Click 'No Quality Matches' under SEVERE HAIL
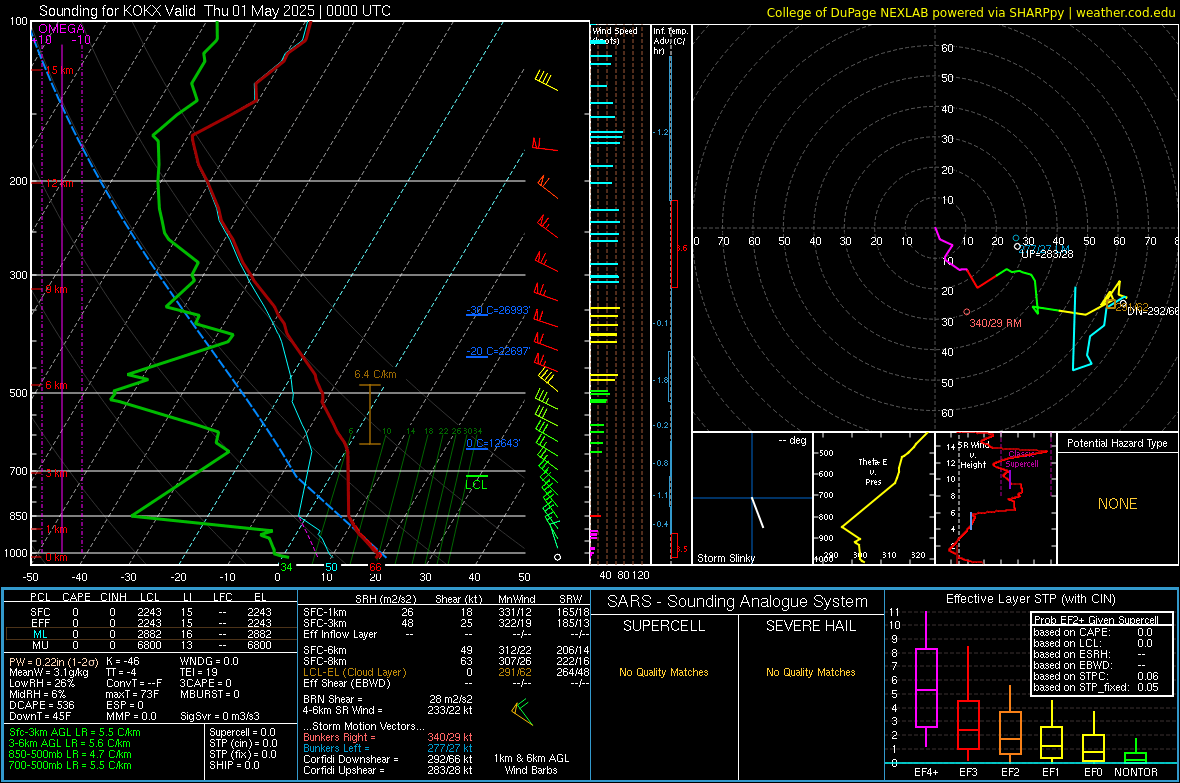The height and width of the screenshot is (783, 1180). (810, 672)
